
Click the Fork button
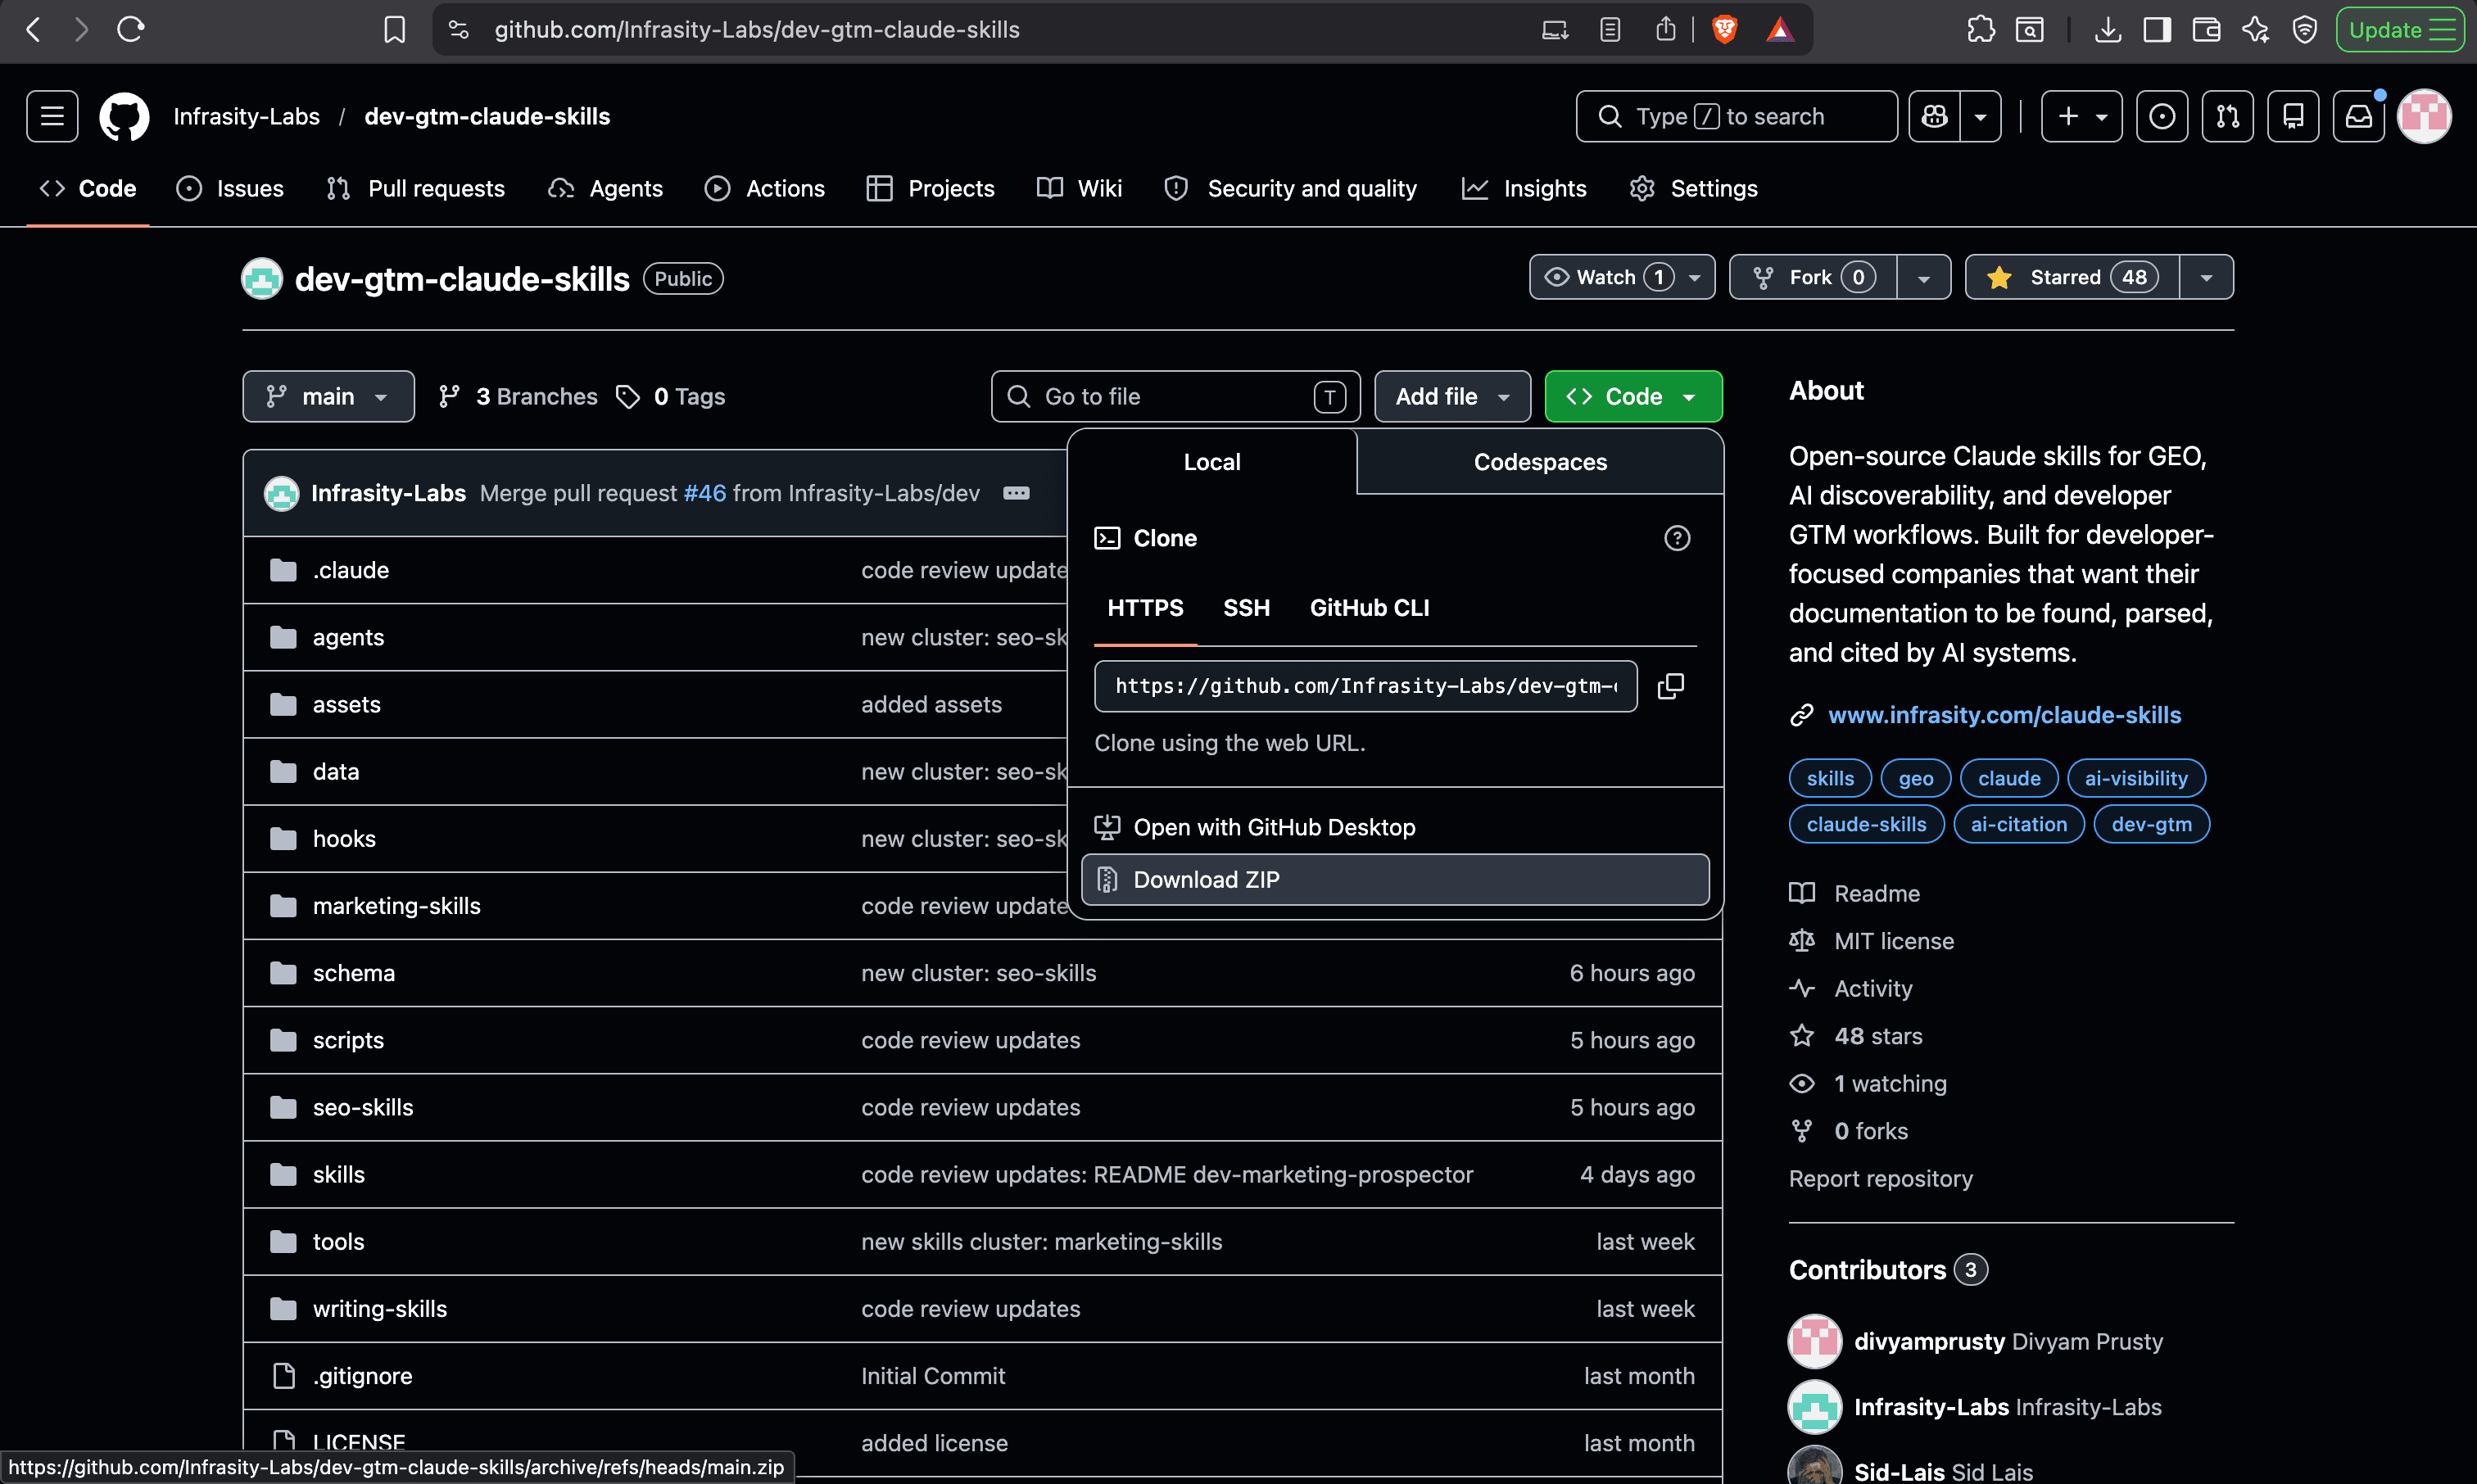pyautogui.click(x=1813, y=278)
